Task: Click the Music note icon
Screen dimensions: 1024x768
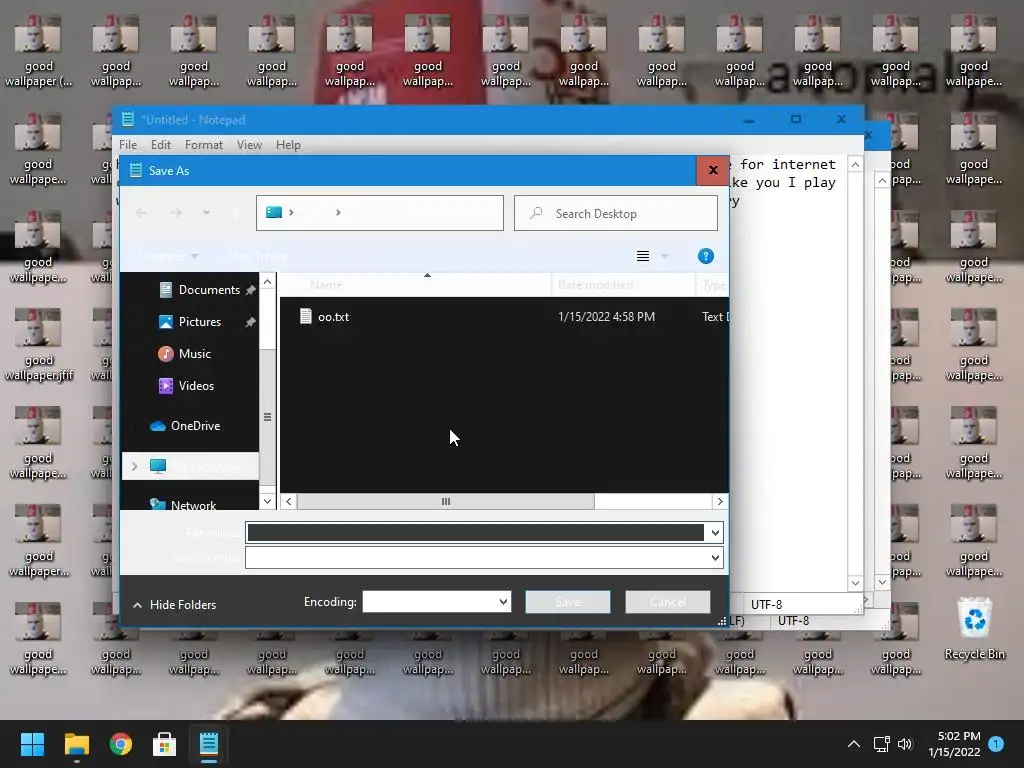Action: [166, 353]
